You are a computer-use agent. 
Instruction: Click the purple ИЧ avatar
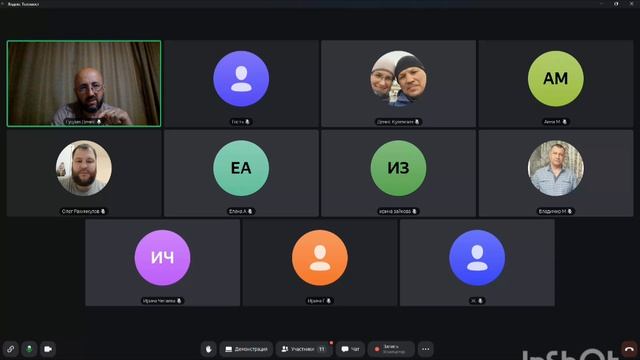pos(162,258)
